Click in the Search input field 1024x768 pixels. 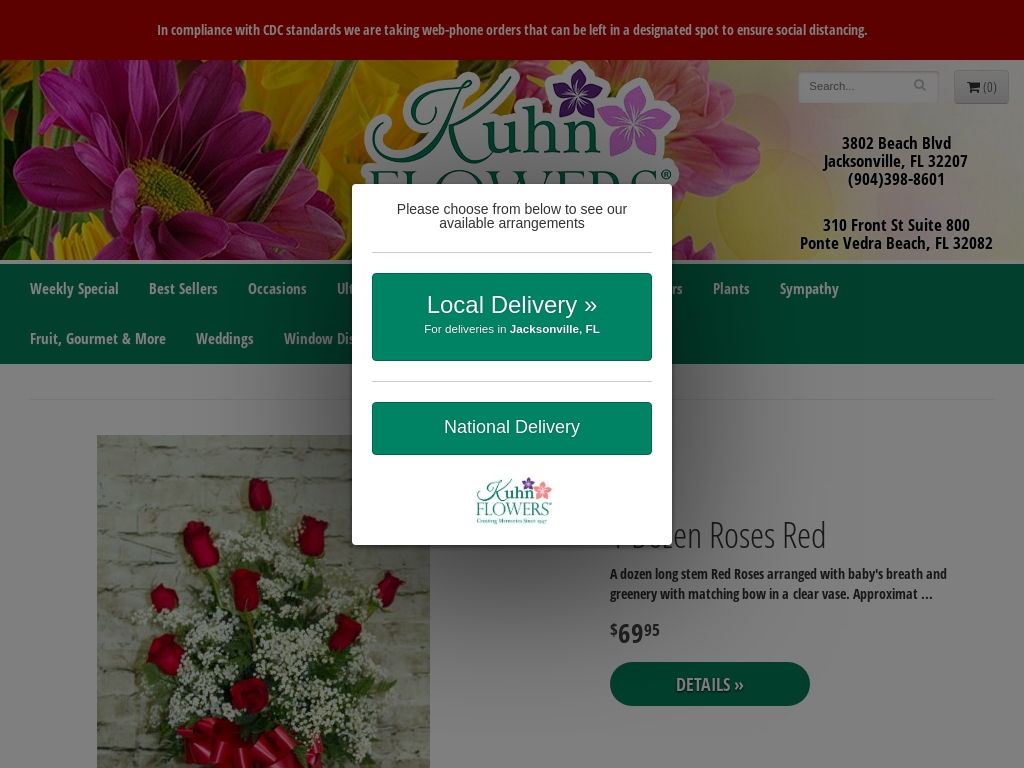(x=857, y=86)
